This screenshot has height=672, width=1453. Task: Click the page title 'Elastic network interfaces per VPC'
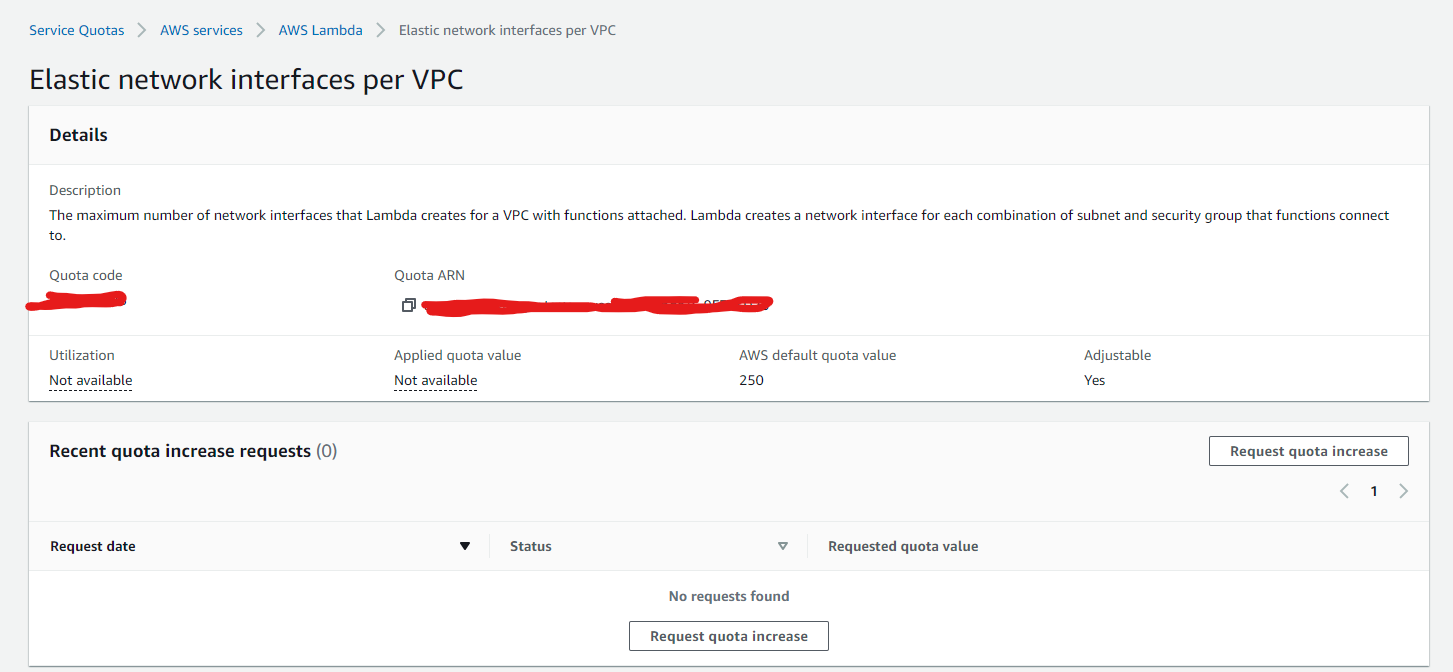tap(246, 80)
